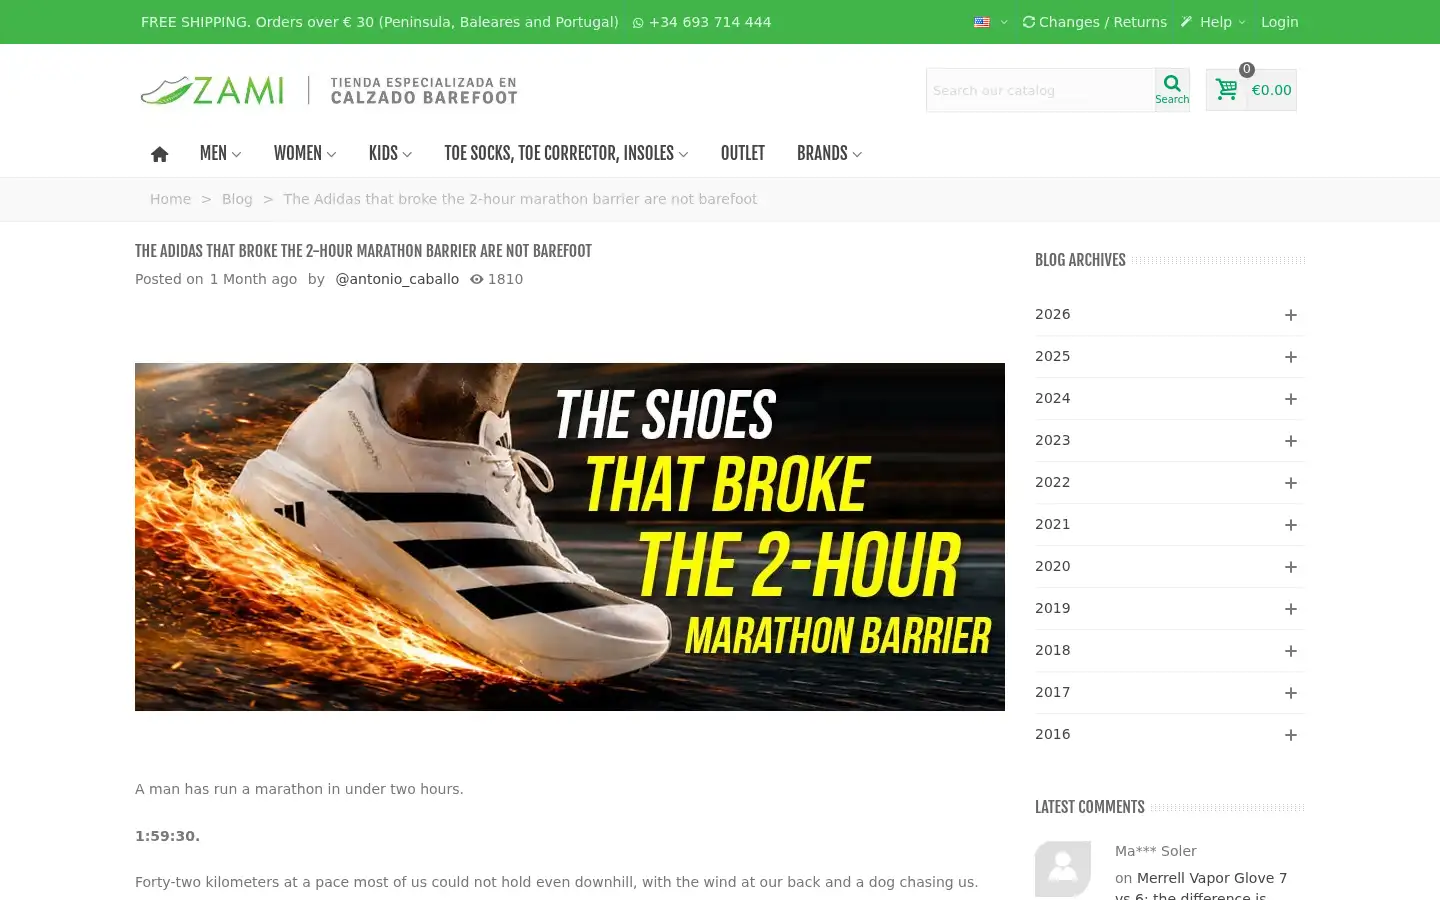Click the Ma*** Soler commenter name
The image size is (1440, 900).
1155,851
